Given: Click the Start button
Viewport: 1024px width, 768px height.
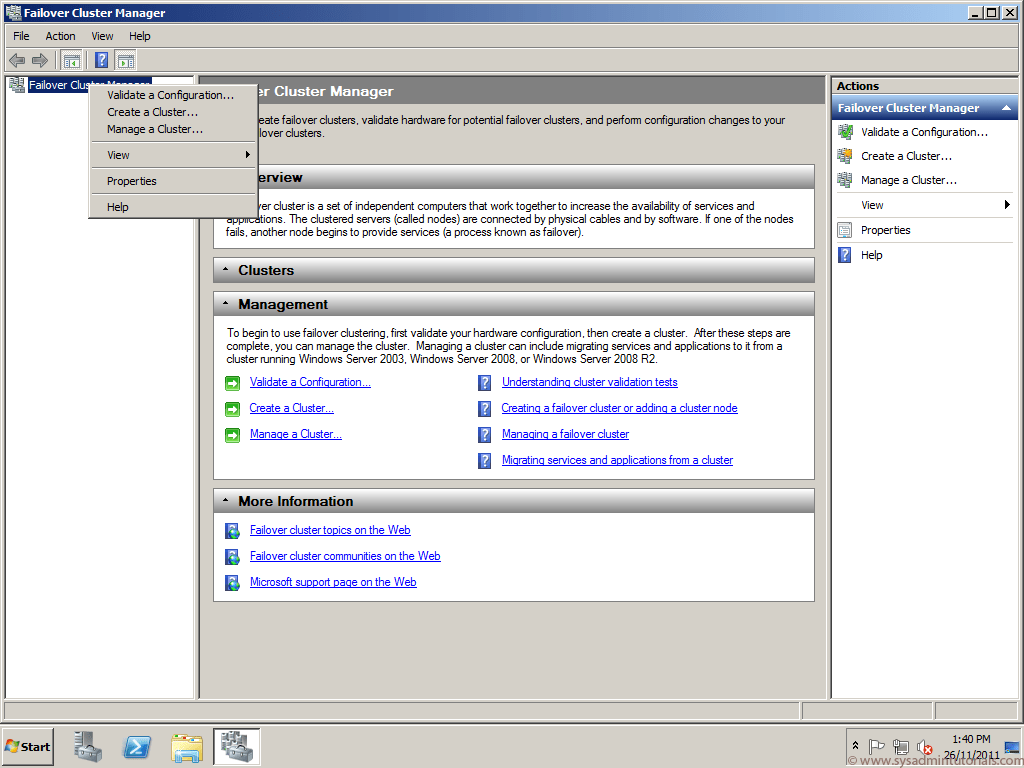Looking at the screenshot, I should pos(27,746).
